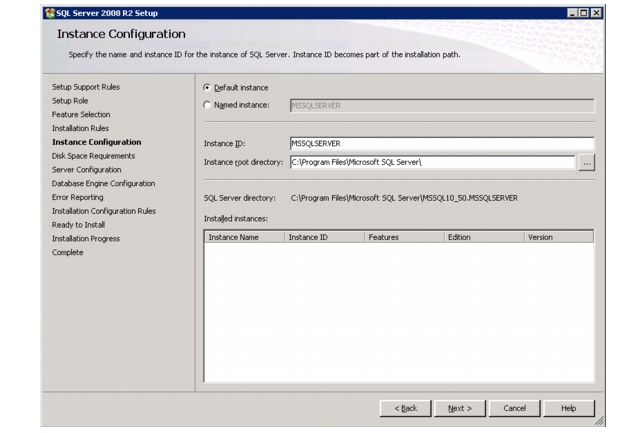The width and height of the screenshot is (640, 433).
Task: Click Setup Support Rules step
Action: 86,87
